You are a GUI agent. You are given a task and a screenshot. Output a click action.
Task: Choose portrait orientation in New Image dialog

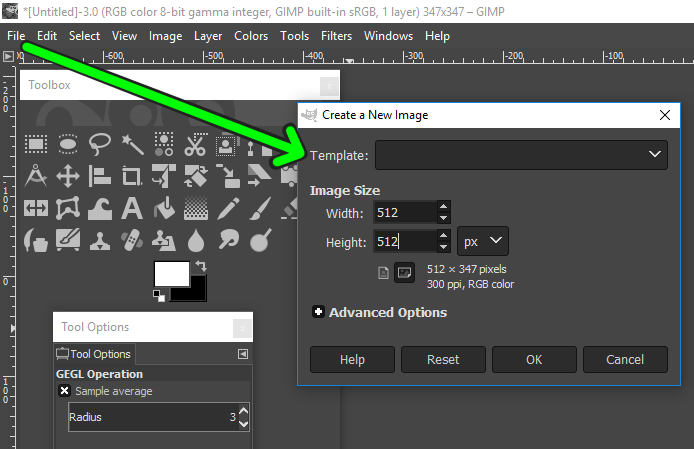pyautogui.click(x=383, y=272)
